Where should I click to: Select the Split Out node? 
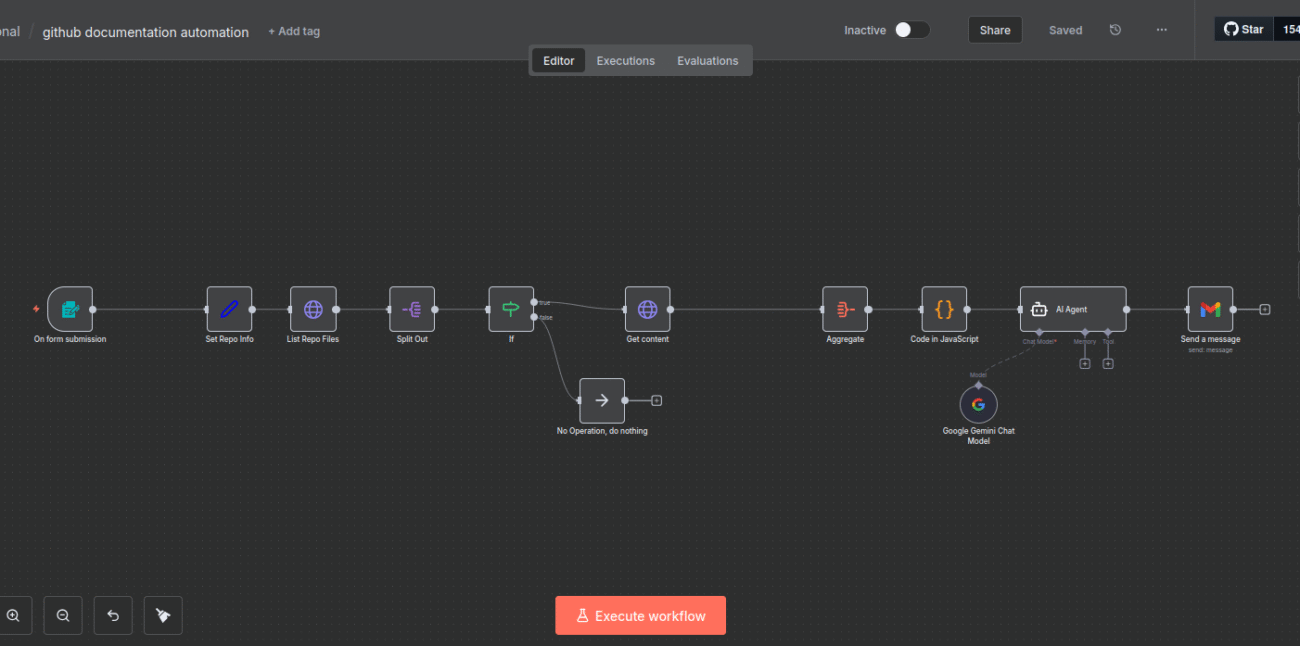click(412, 310)
